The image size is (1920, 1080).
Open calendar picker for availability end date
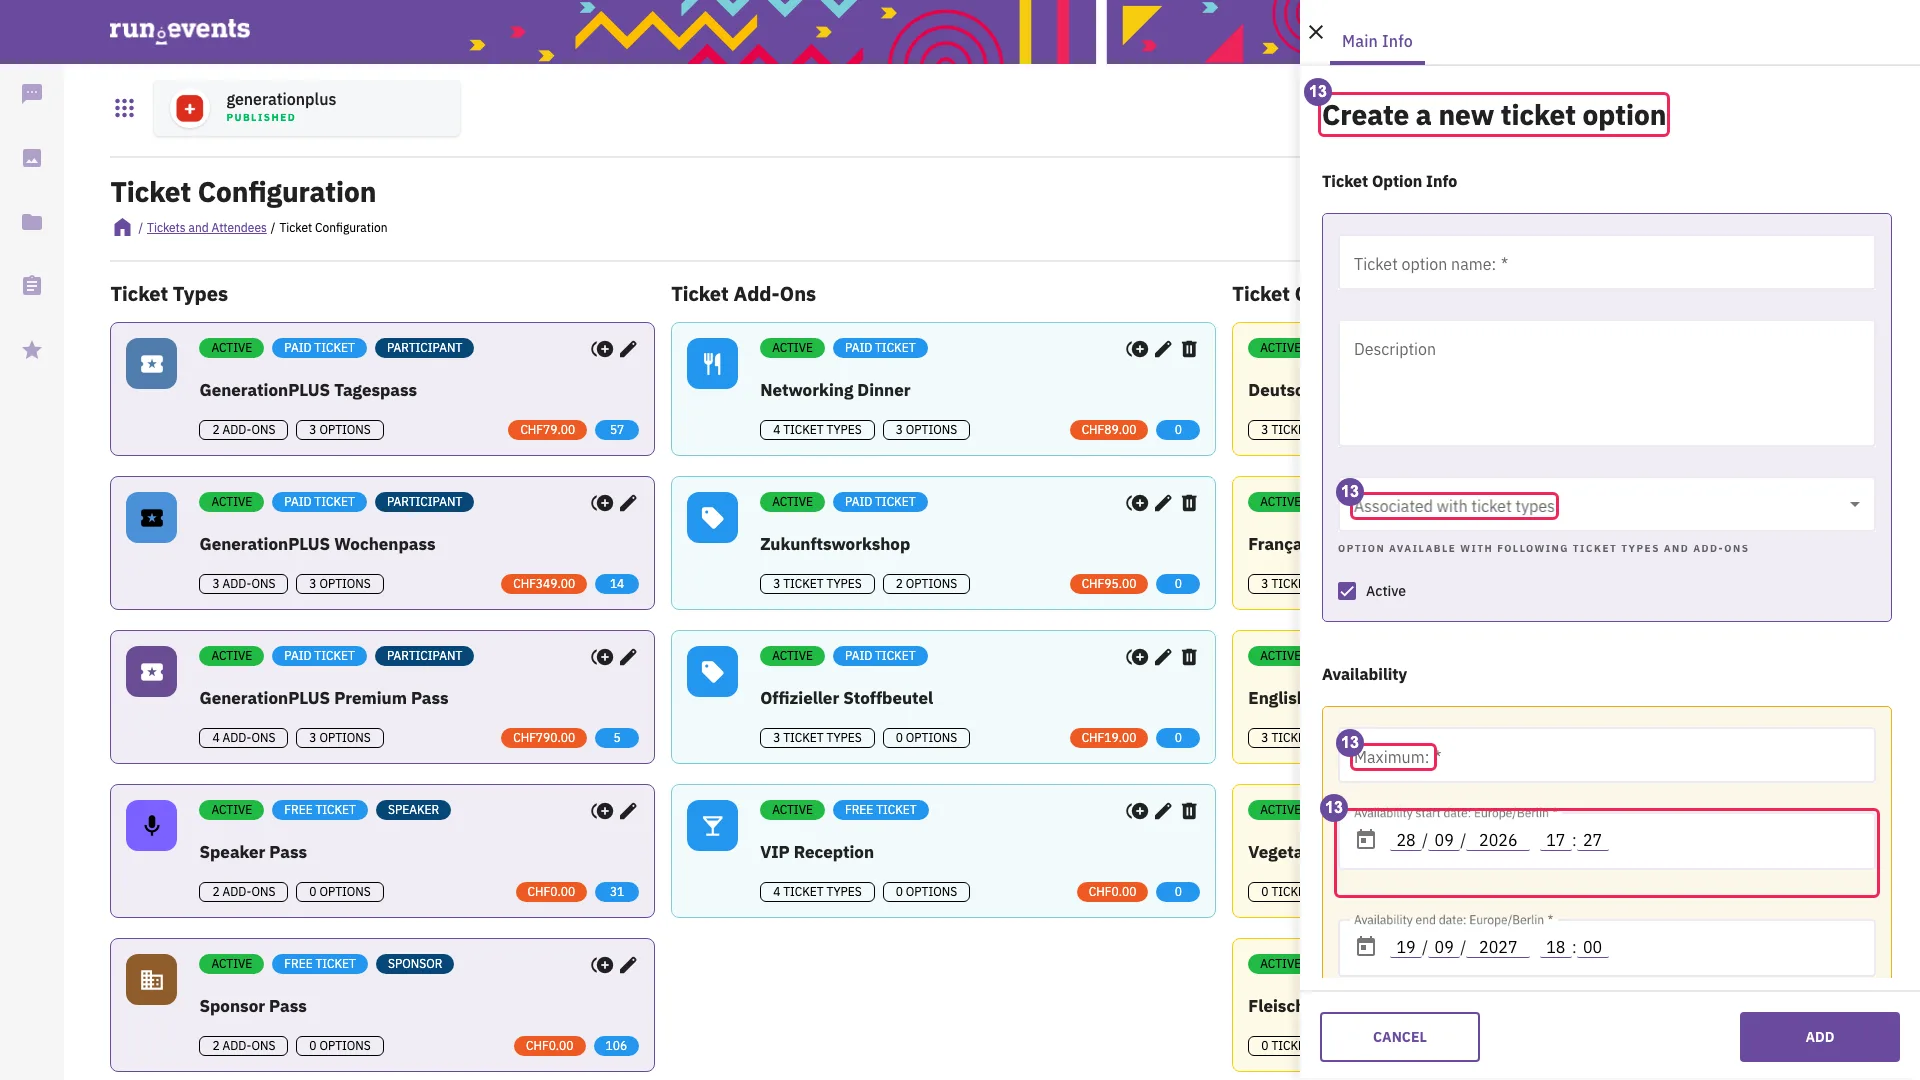coord(1365,947)
